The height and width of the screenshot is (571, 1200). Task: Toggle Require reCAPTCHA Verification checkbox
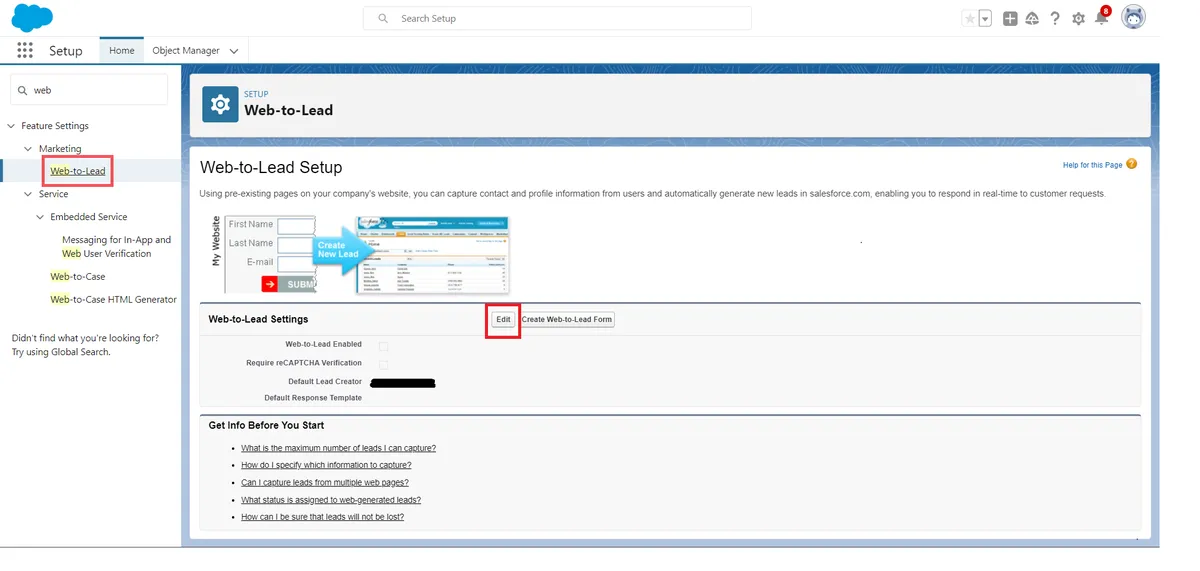(383, 364)
